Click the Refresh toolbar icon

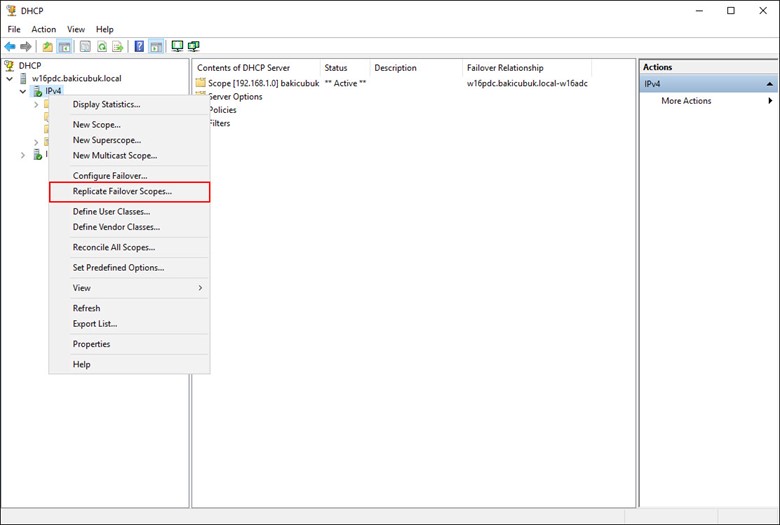[x=101, y=46]
